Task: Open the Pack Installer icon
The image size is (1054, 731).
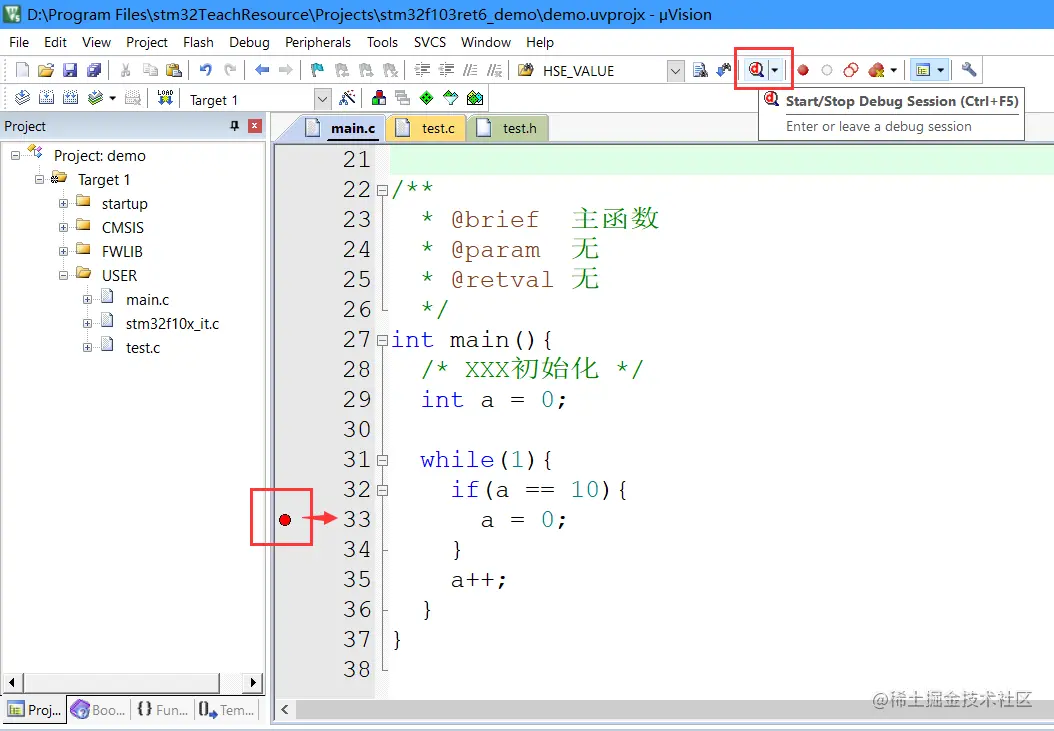Action: click(x=475, y=98)
